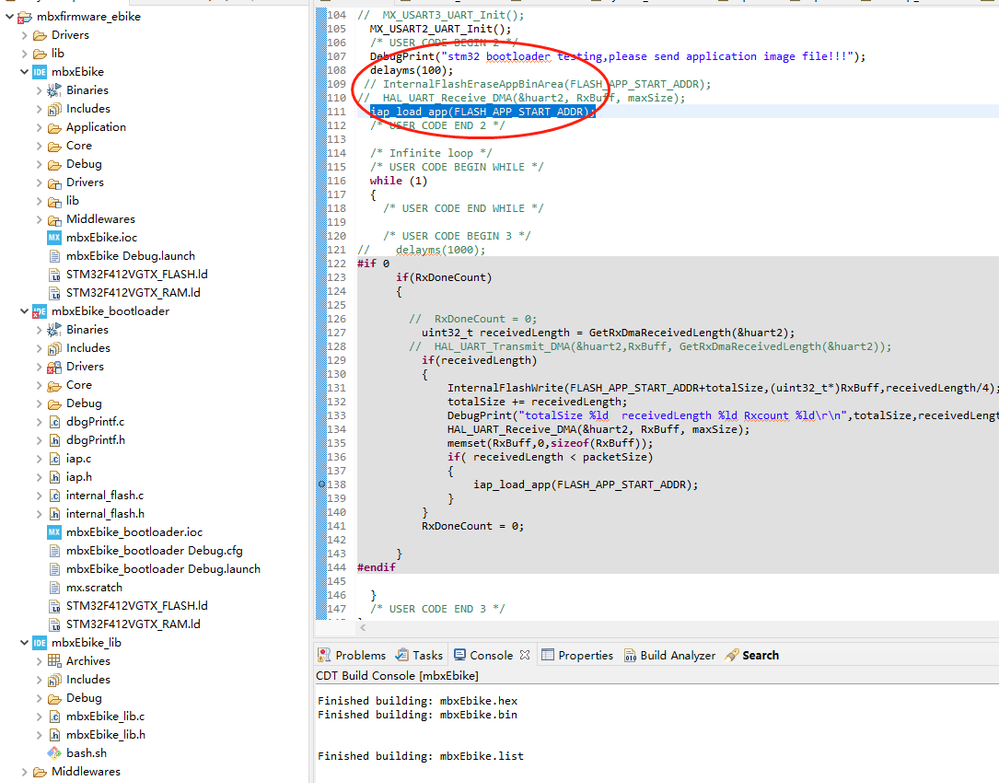The width and height of the screenshot is (999, 783).
Task: Click 'CDT Build Console [mbxEbike]' title text
Action: [x=397, y=675]
